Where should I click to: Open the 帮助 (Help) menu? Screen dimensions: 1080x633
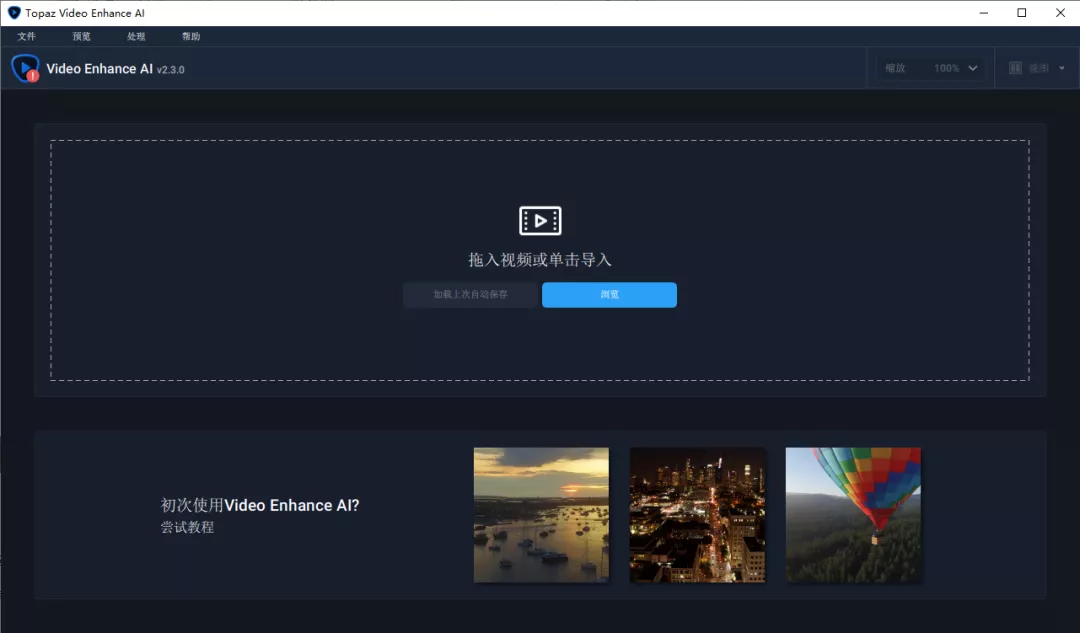click(x=191, y=37)
